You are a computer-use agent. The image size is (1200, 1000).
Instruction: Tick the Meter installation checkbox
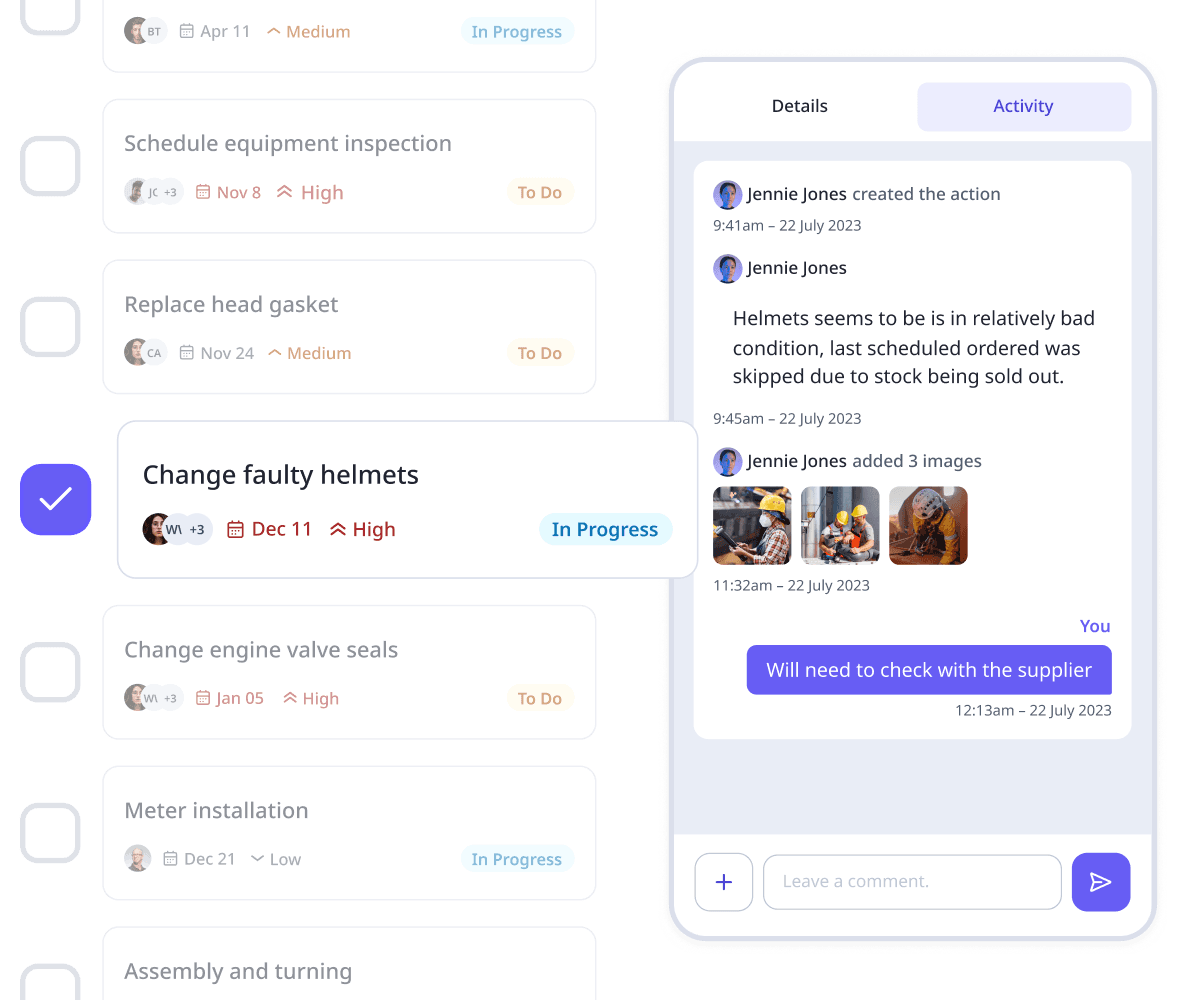[x=50, y=833]
